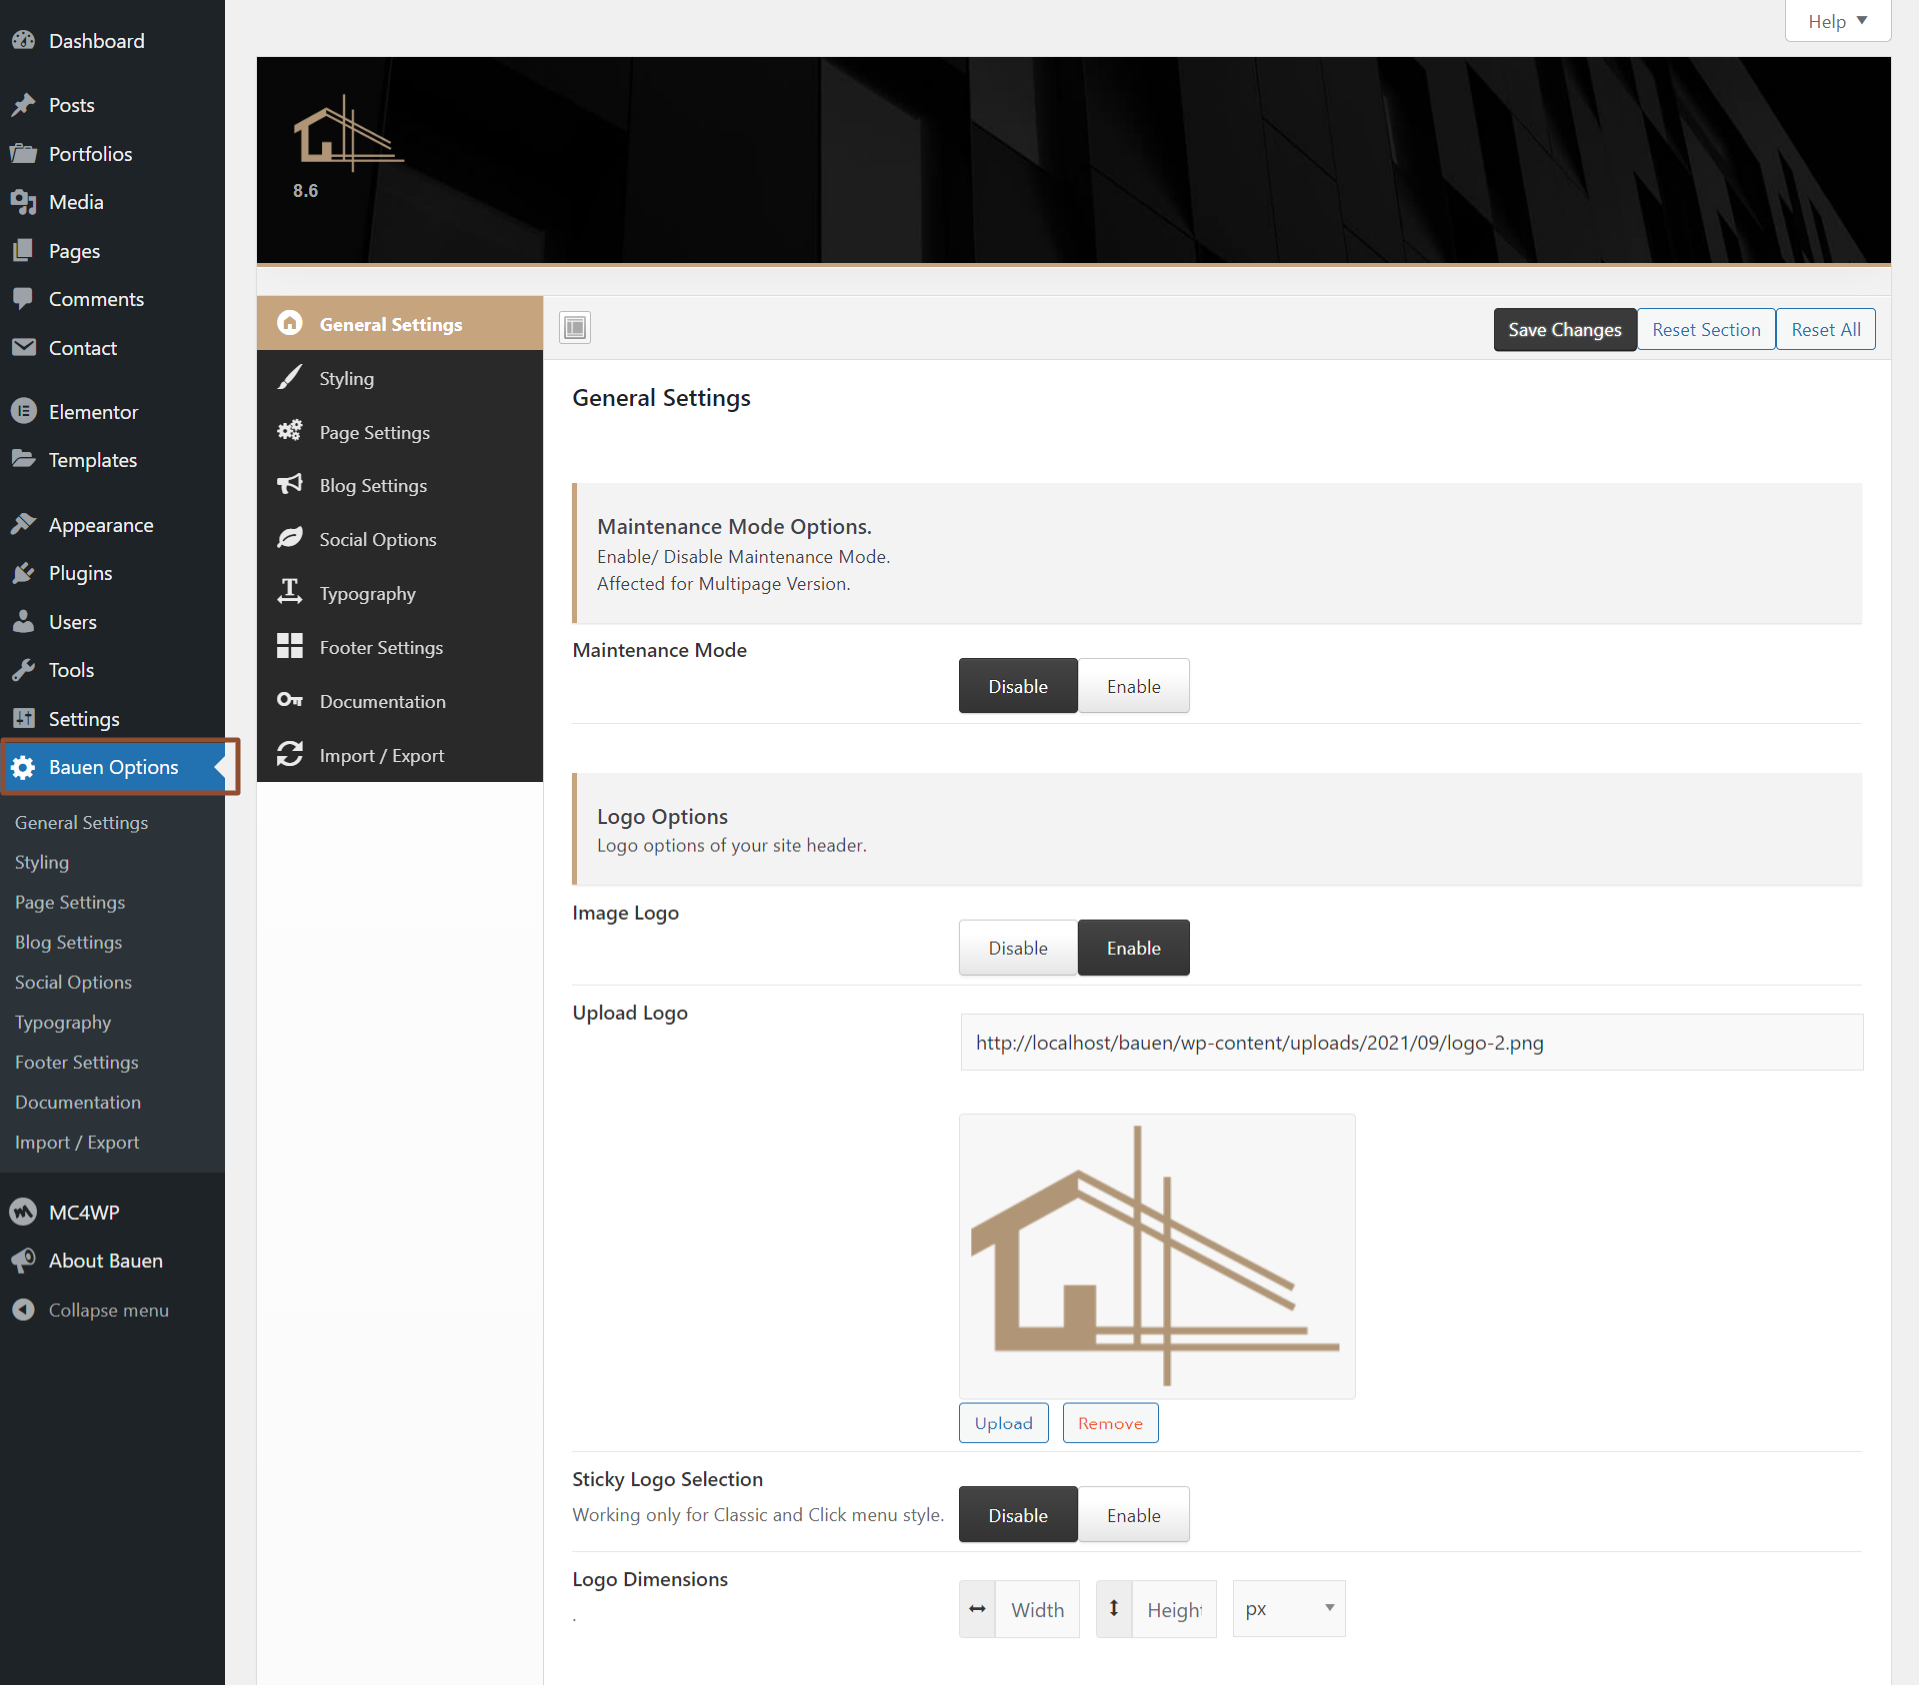Image resolution: width=1919 pixels, height=1685 pixels.
Task: Click the Upload Logo URL field
Action: click(1412, 1042)
